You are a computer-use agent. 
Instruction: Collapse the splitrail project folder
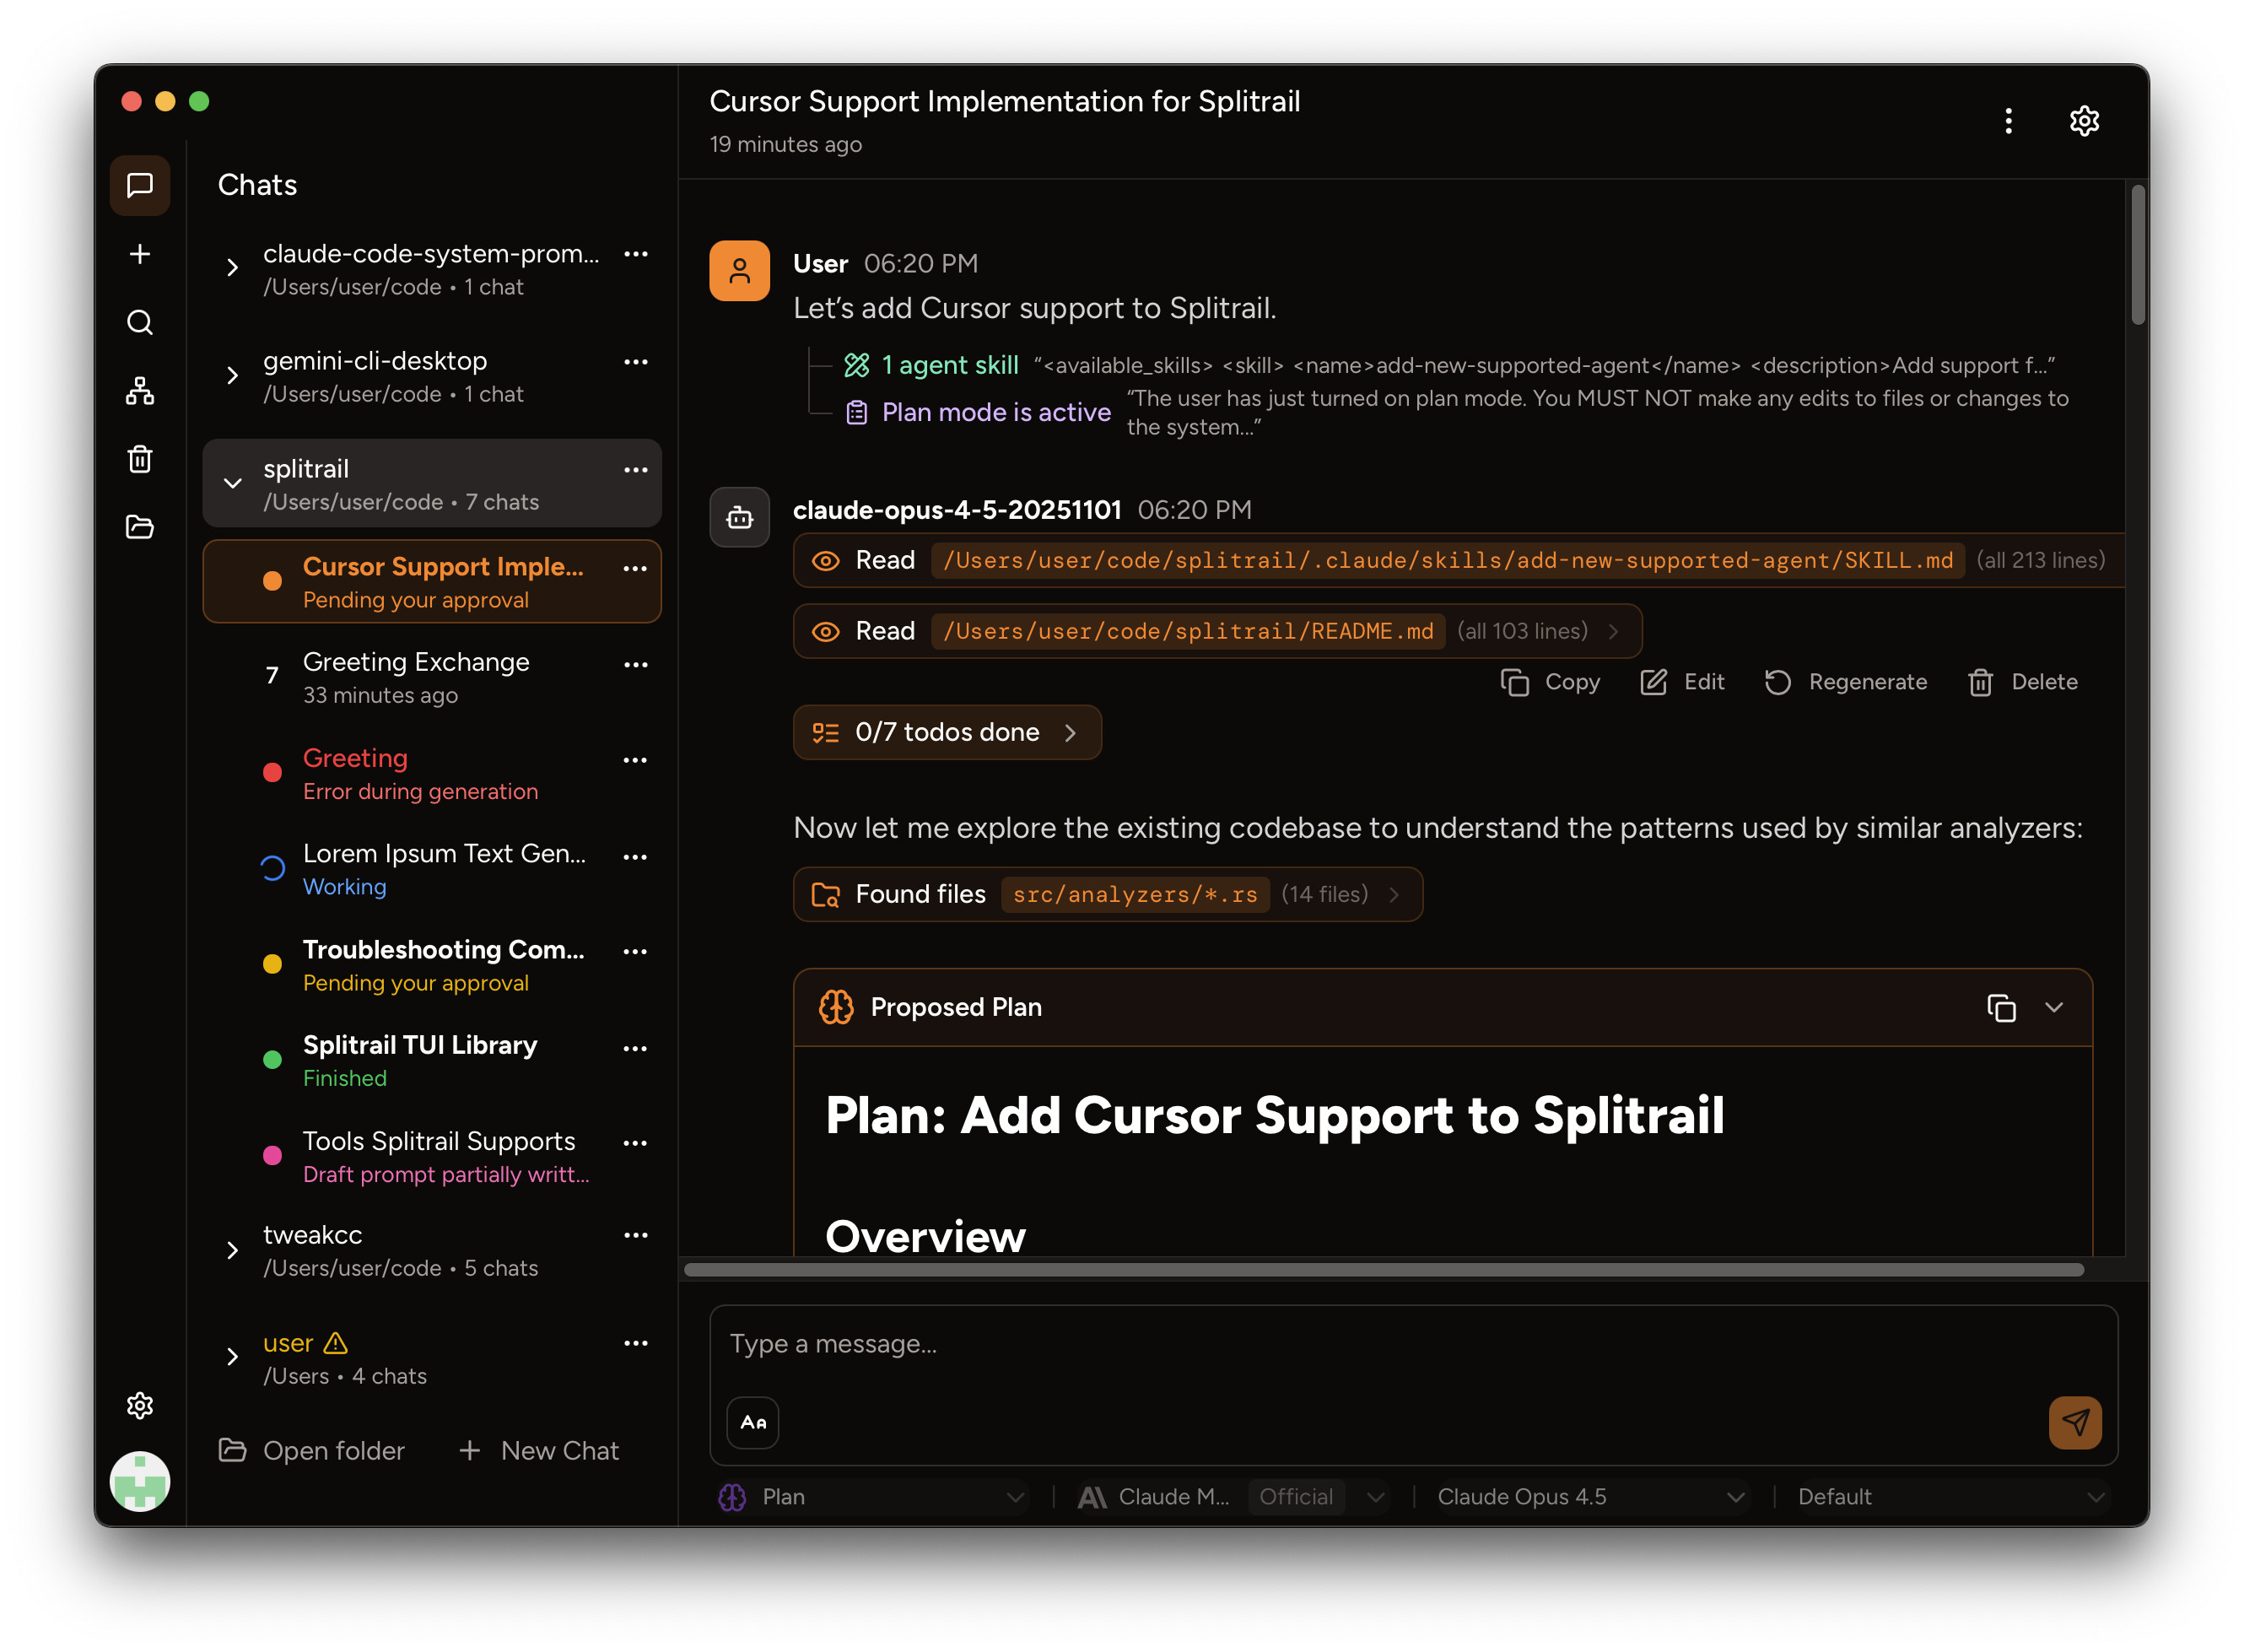point(232,484)
